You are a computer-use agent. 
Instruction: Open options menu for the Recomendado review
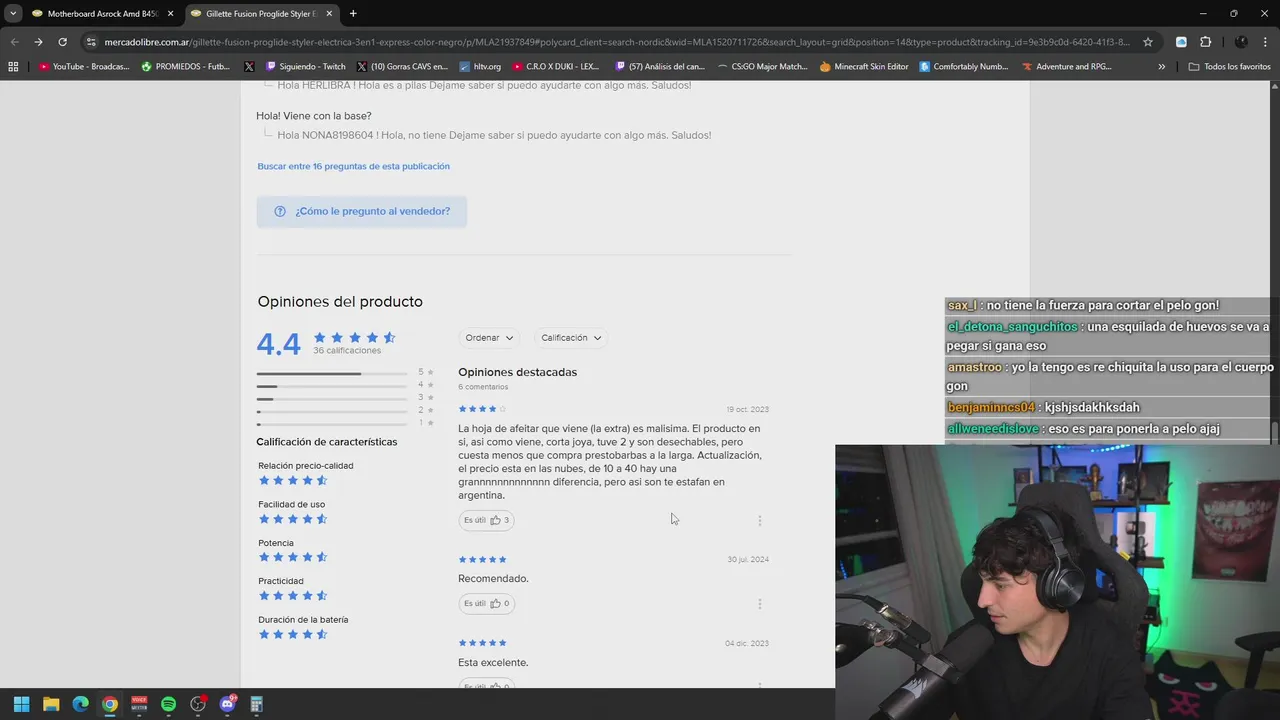point(760,604)
